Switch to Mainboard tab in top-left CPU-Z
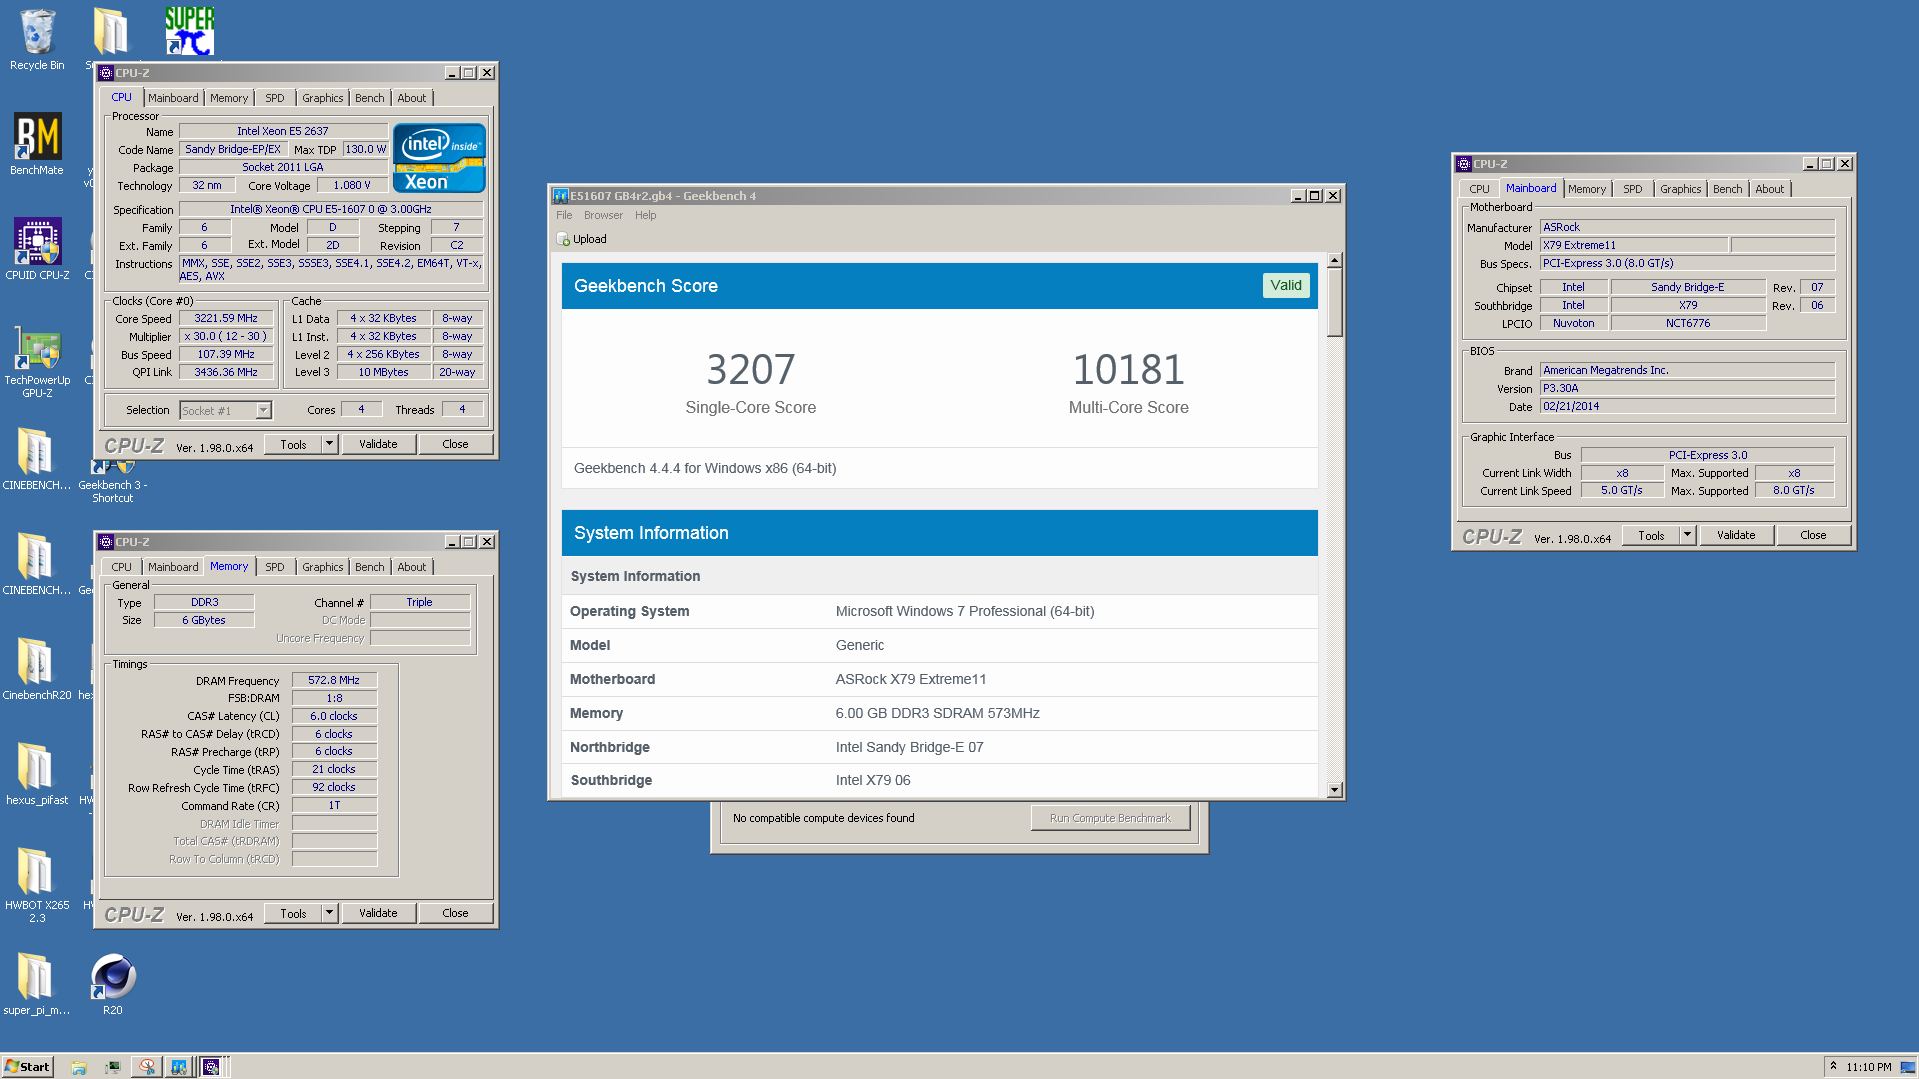The image size is (1919, 1079). pos(173,98)
